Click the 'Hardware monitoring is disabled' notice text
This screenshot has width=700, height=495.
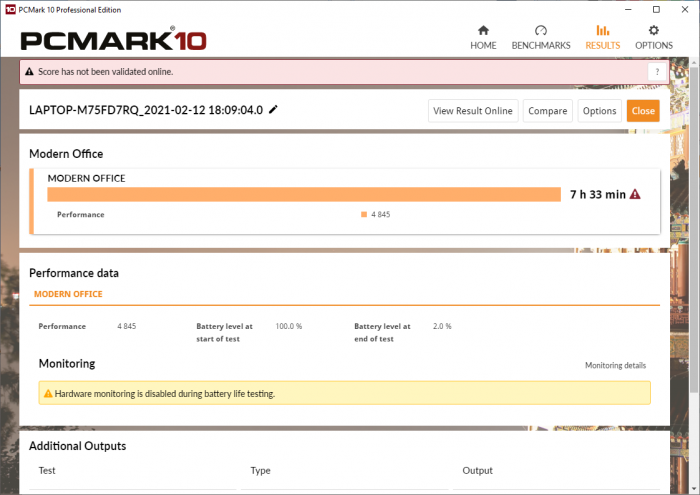tap(165, 394)
